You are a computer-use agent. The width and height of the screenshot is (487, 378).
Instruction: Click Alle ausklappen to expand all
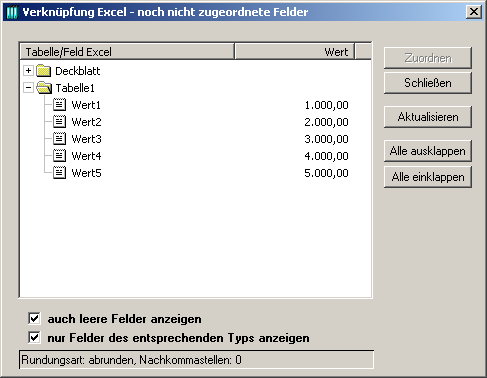coord(428,151)
